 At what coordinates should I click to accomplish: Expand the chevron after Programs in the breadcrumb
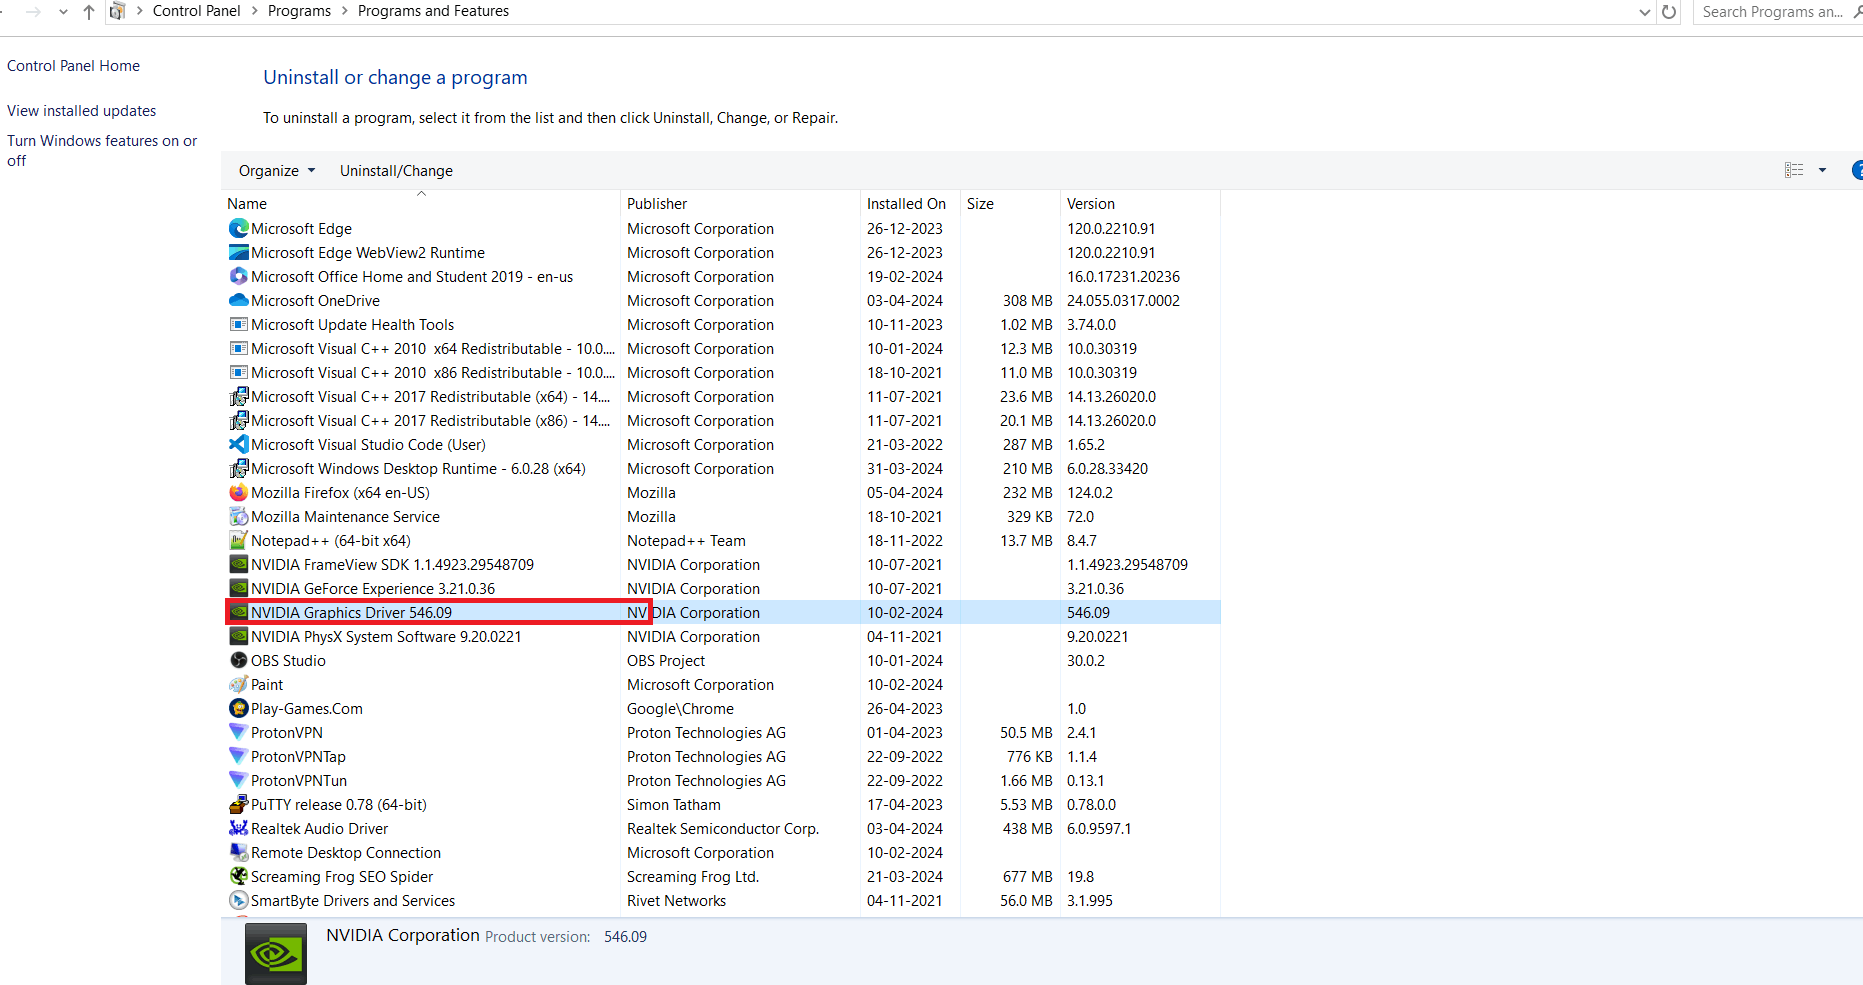(x=345, y=11)
